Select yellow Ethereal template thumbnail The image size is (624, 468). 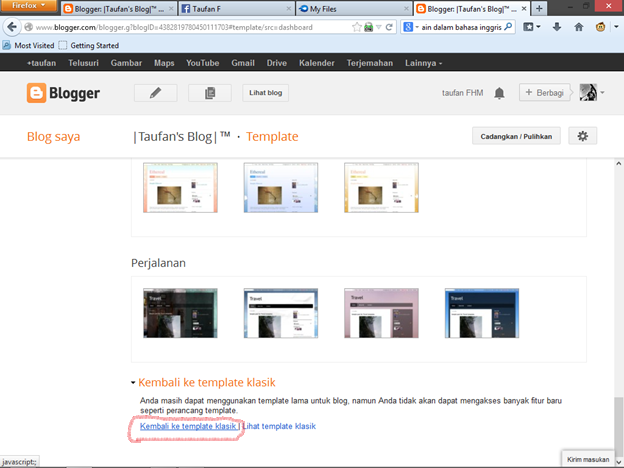[381, 187]
